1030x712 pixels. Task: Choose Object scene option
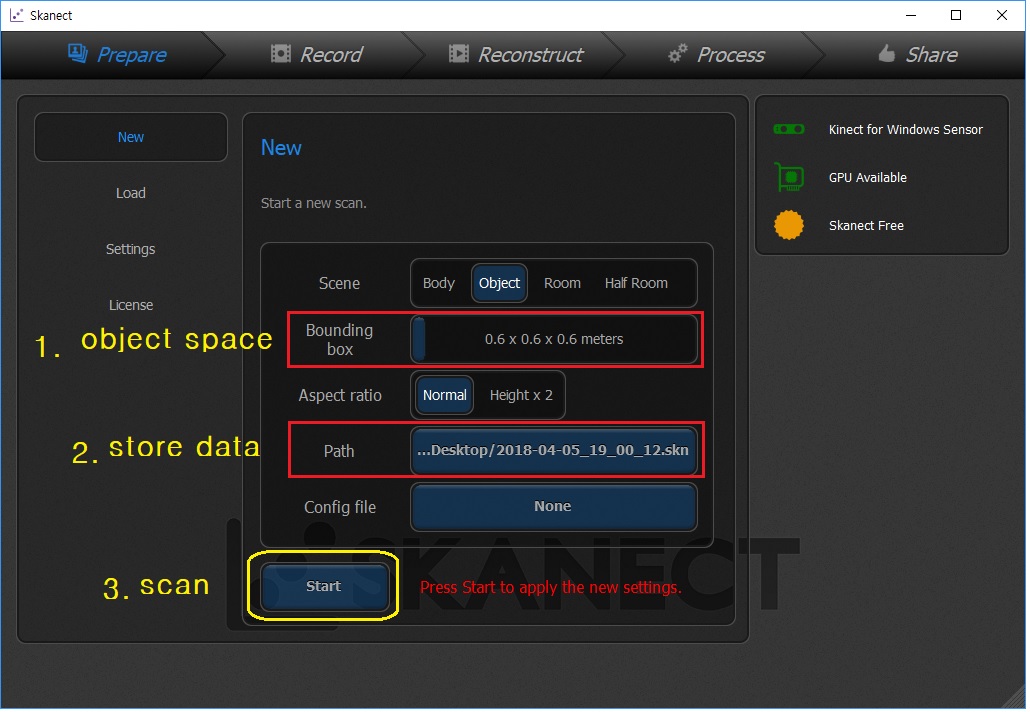click(499, 283)
